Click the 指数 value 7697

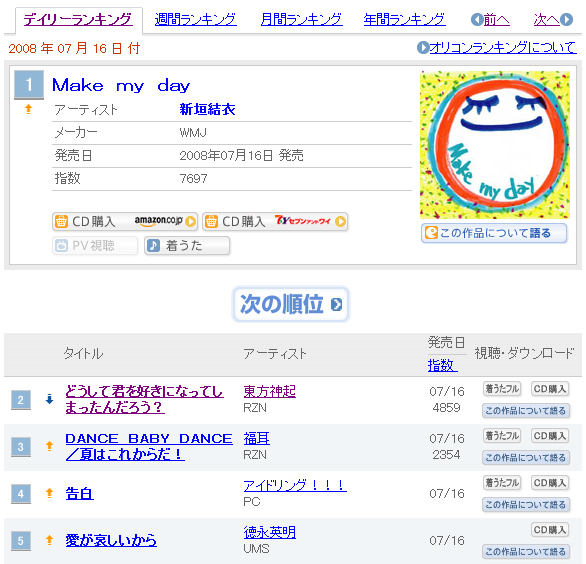click(193, 179)
